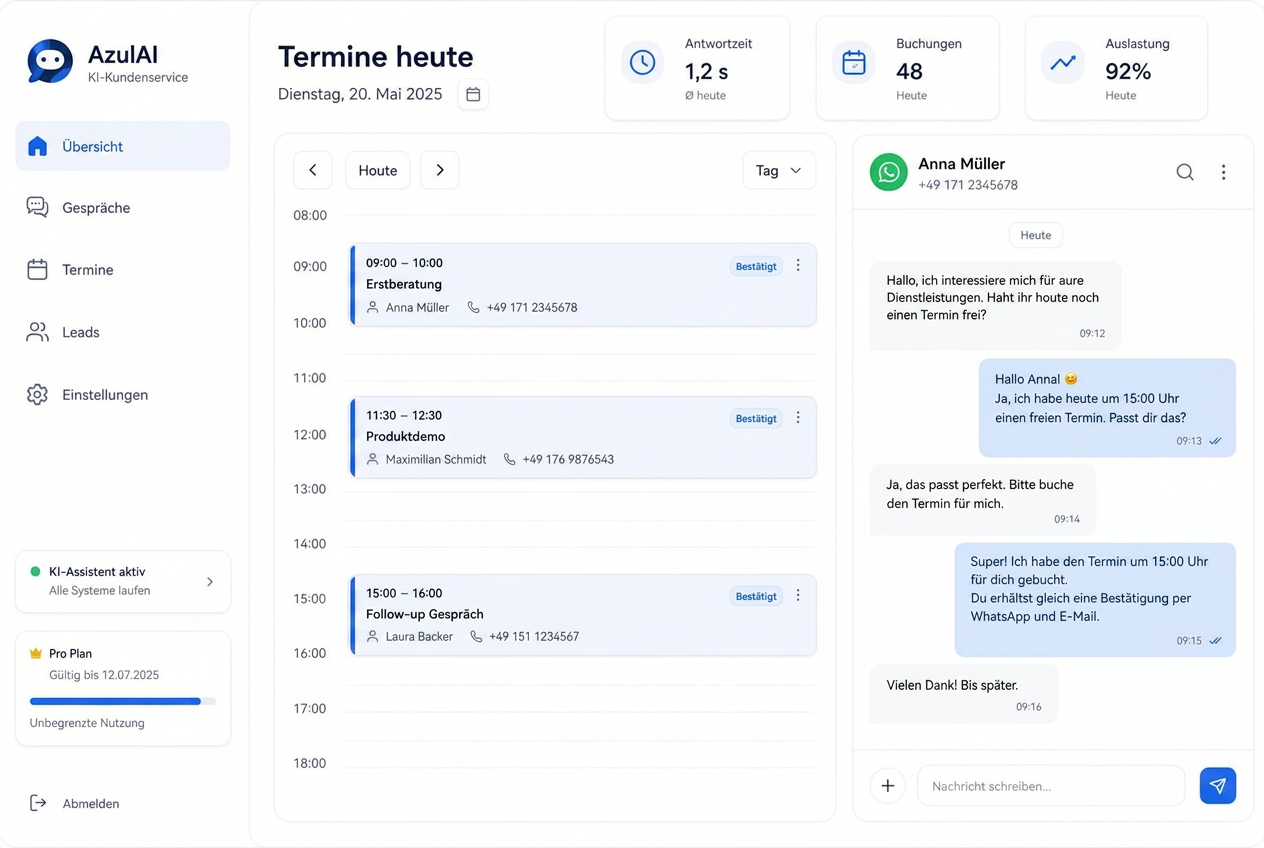Click the Antwortzeit clock icon

pyautogui.click(x=642, y=62)
